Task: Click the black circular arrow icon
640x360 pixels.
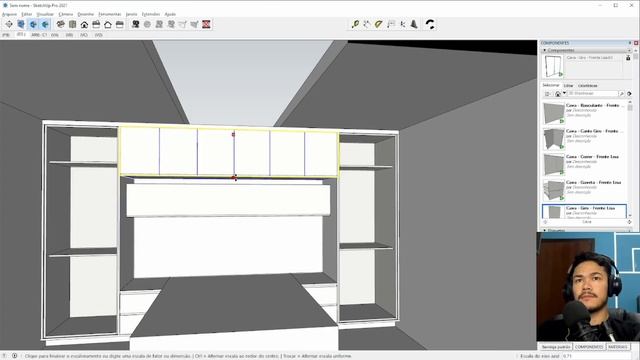Action: point(430,24)
